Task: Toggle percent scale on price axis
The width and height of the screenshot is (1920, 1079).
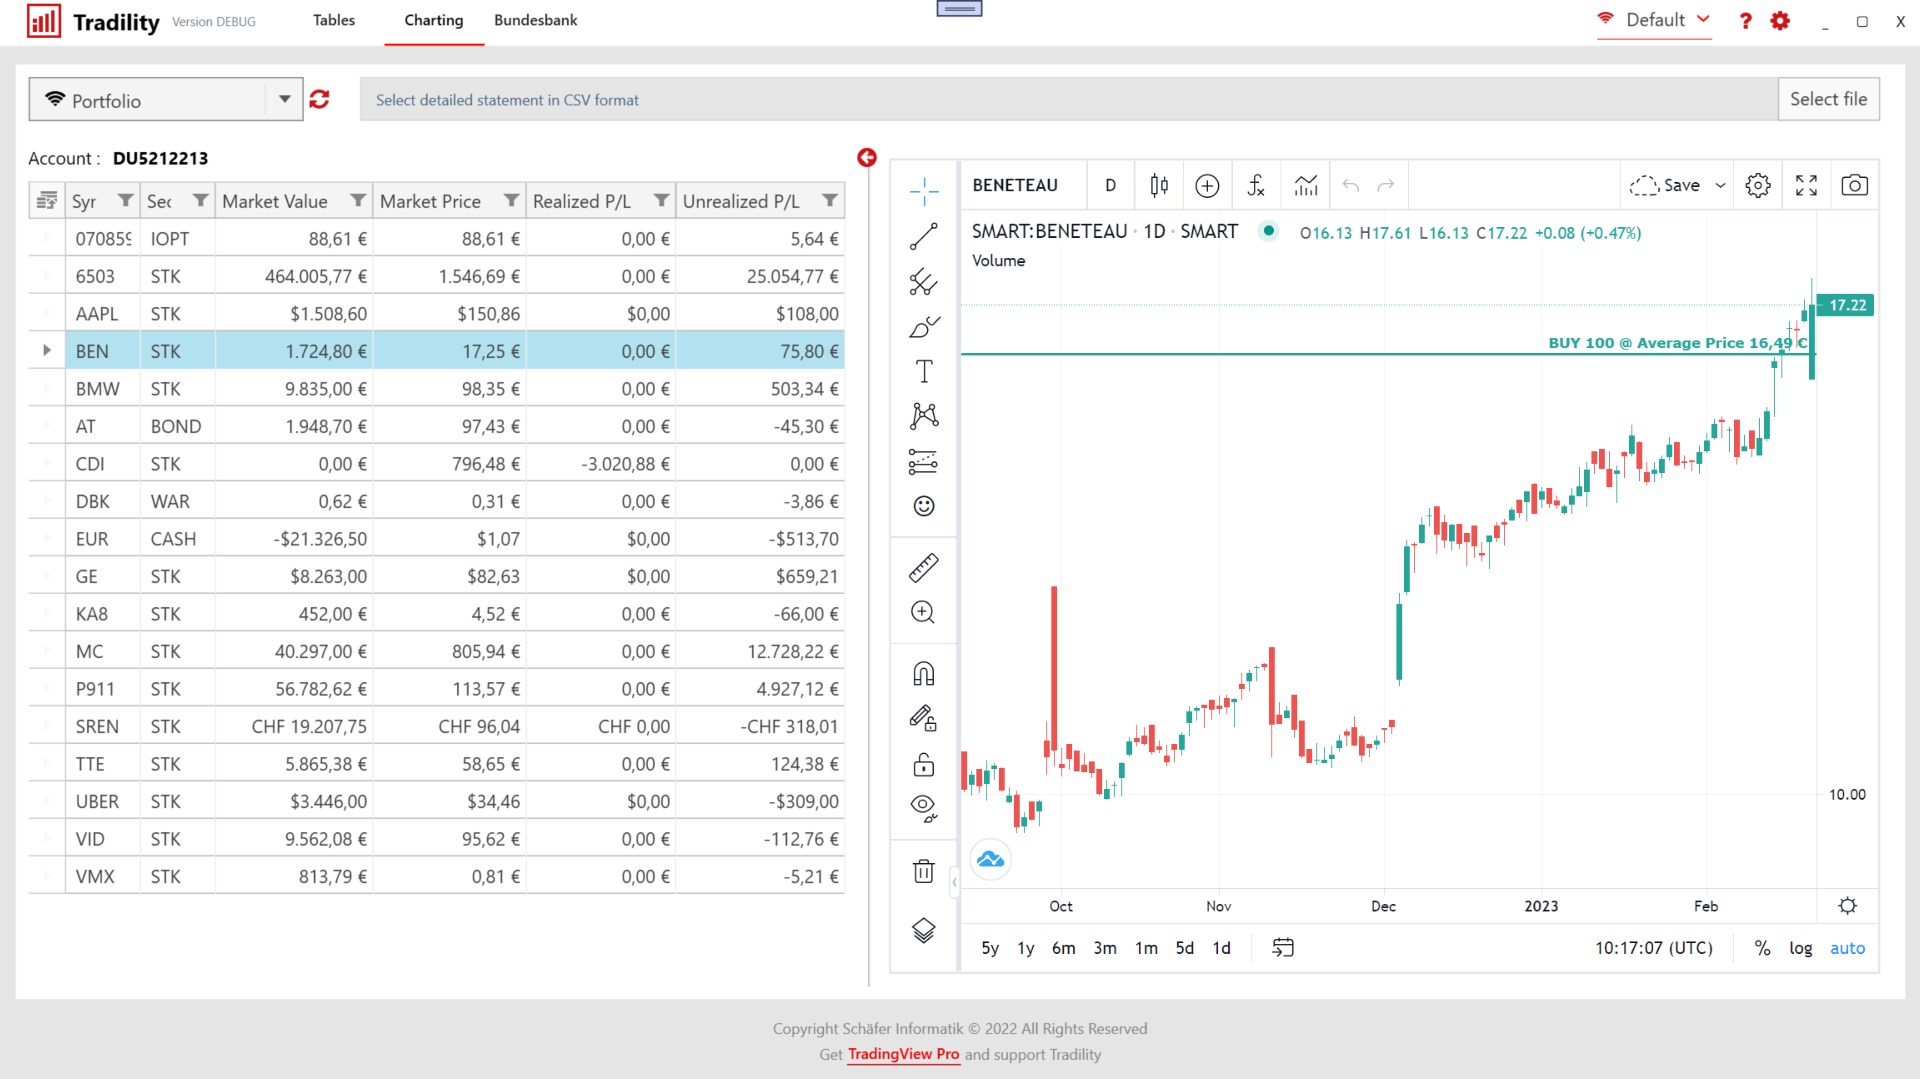Action: pyautogui.click(x=1762, y=948)
